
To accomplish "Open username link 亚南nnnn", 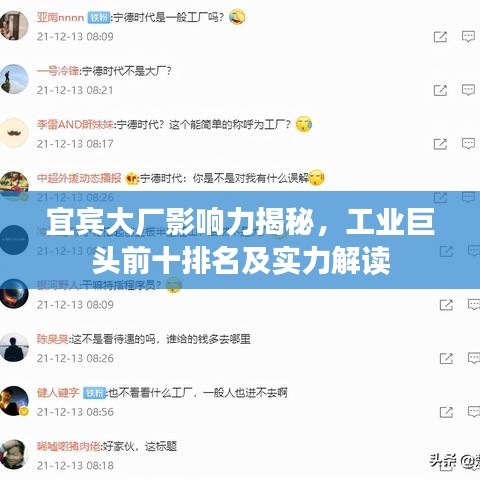I will click(60, 17).
